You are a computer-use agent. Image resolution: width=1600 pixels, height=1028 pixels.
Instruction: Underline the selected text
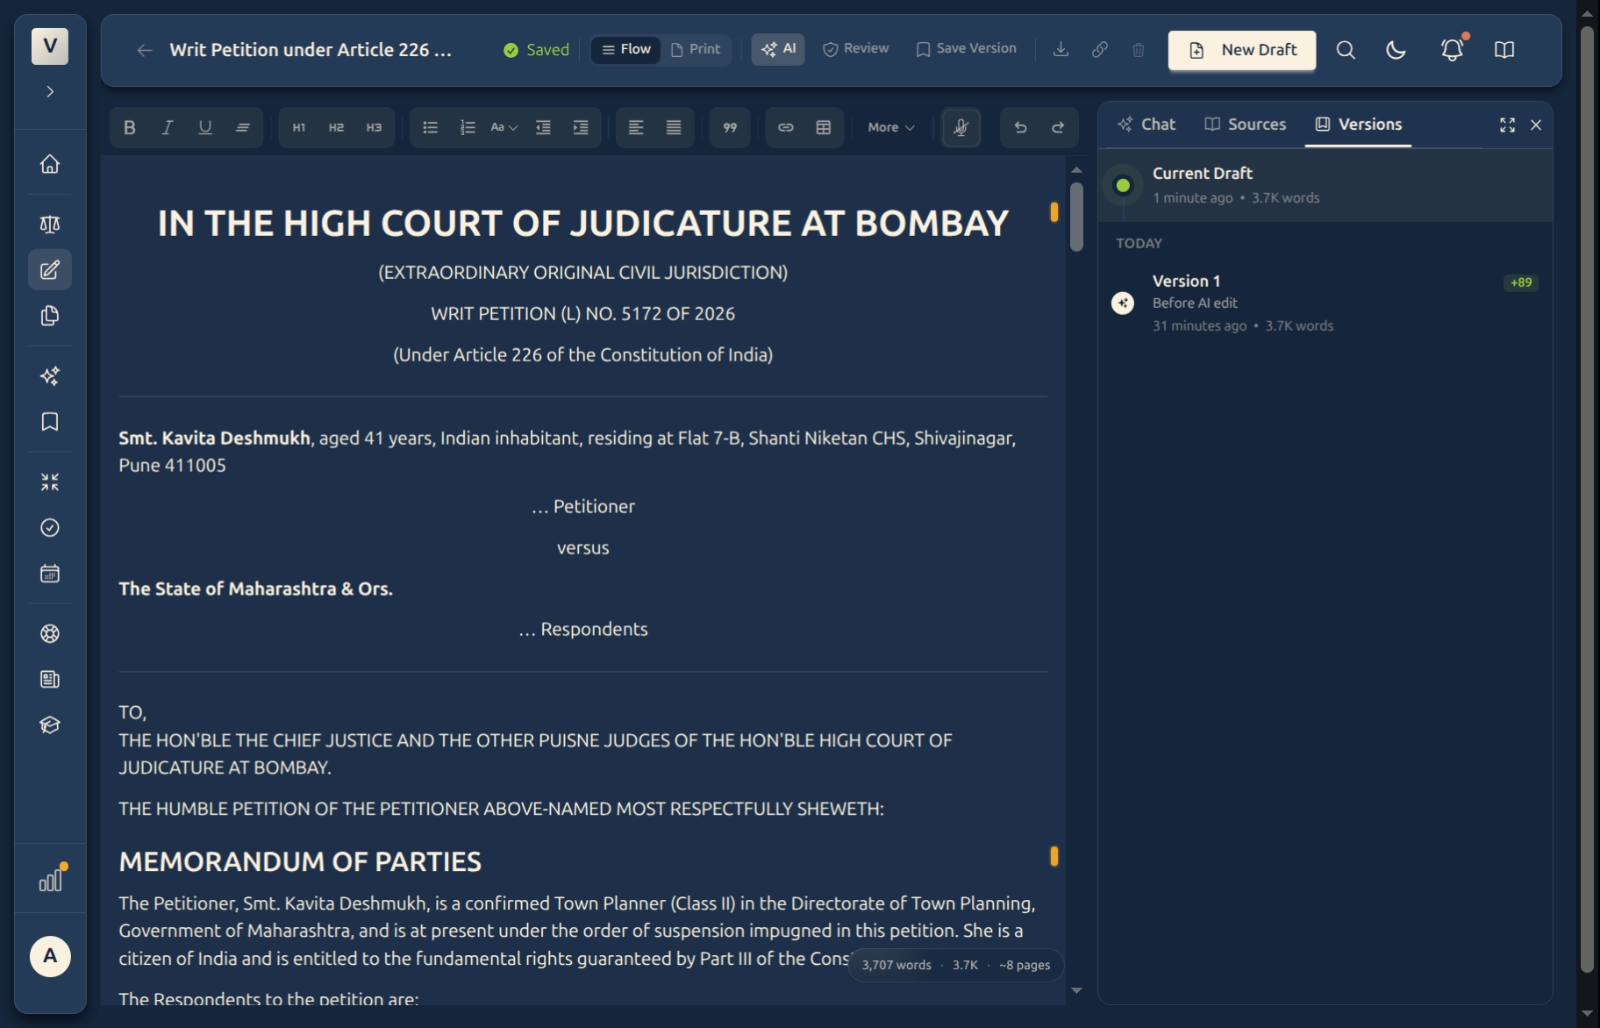205,127
